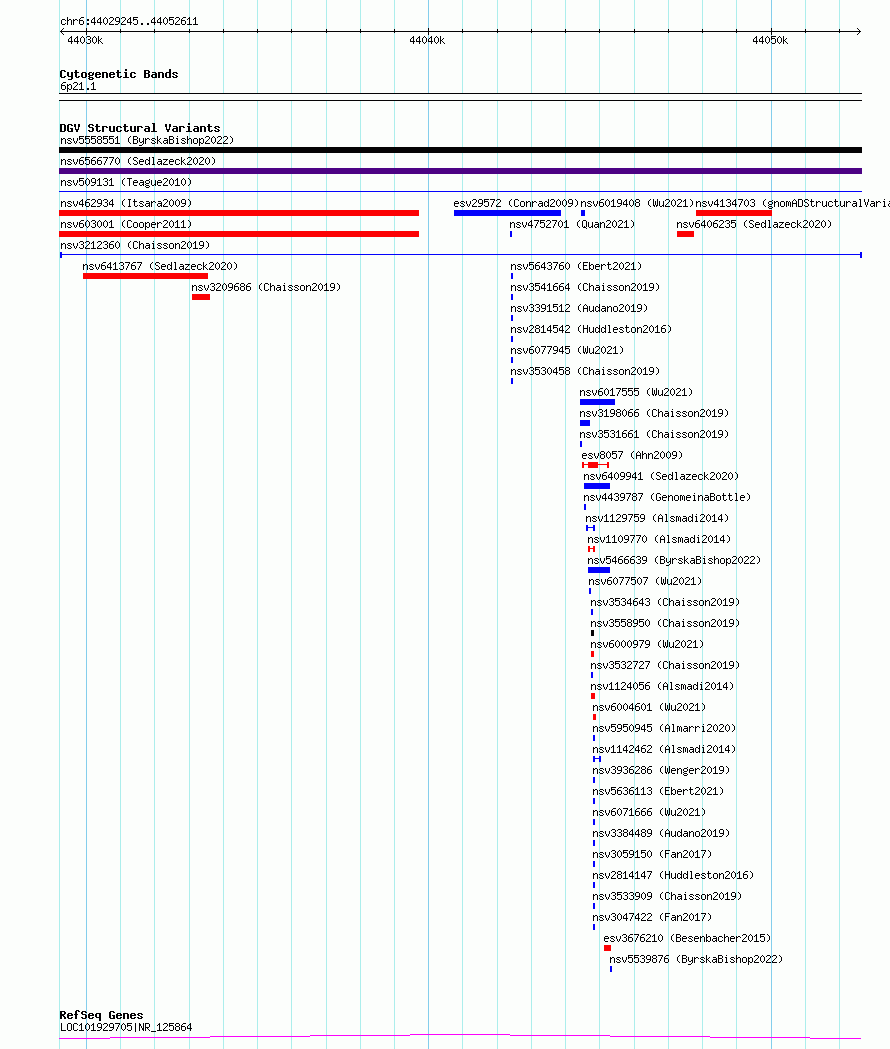Click nsv5466639 (ByrskaBishop2022) label

click(x=675, y=561)
